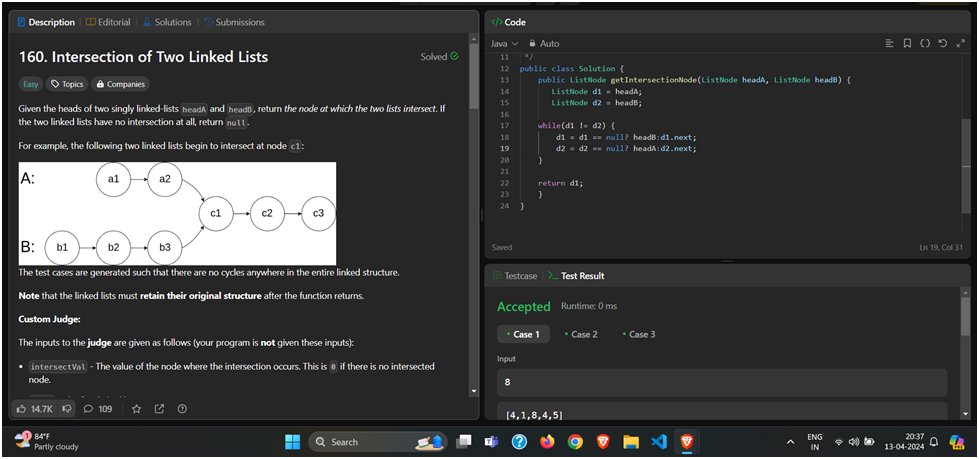
Task: Click the thumbs-down dislike icon
Action: (67, 408)
